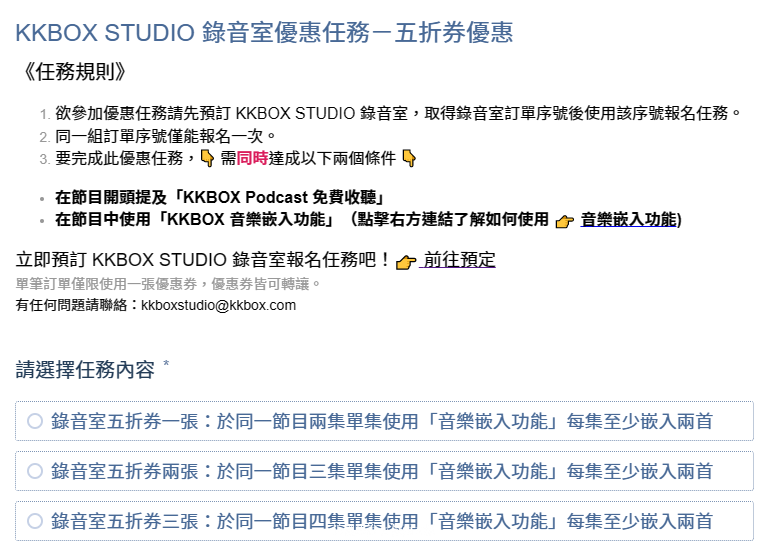Click the required asterisk beside 請選擇任務內容
Viewport: 769px width, 552px height.
(x=166, y=363)
